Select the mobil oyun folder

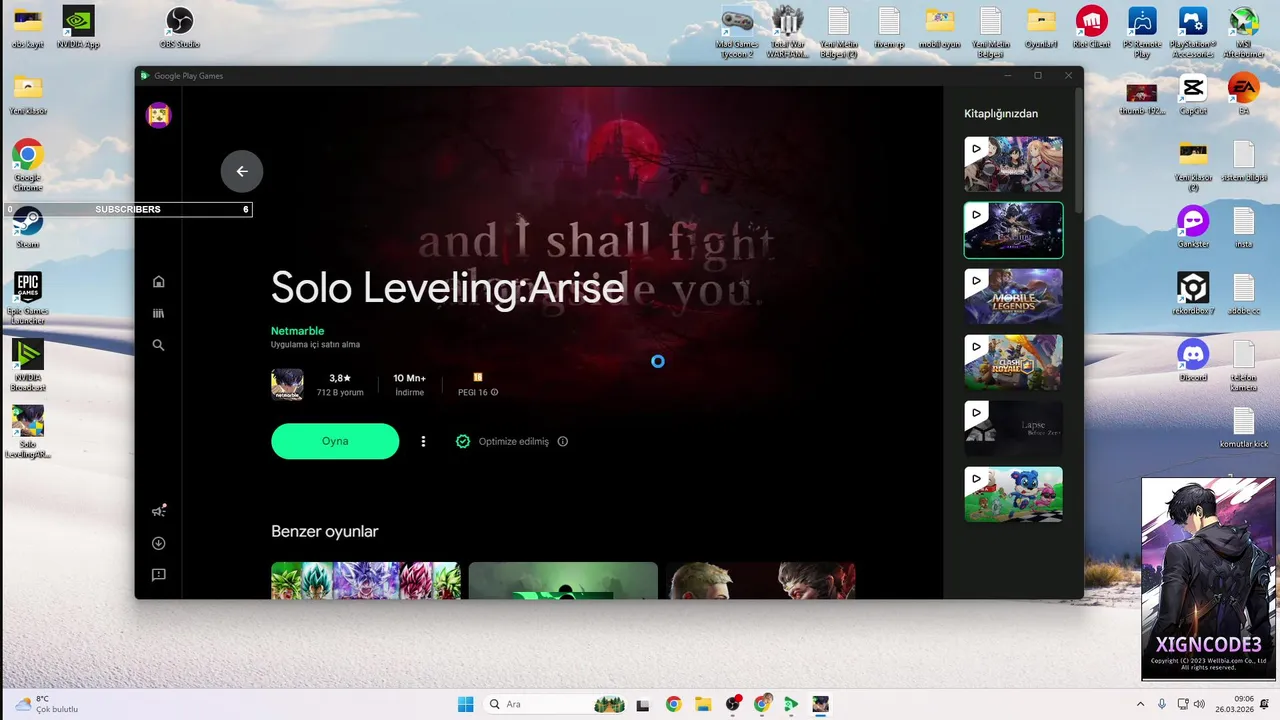point(939,28)
